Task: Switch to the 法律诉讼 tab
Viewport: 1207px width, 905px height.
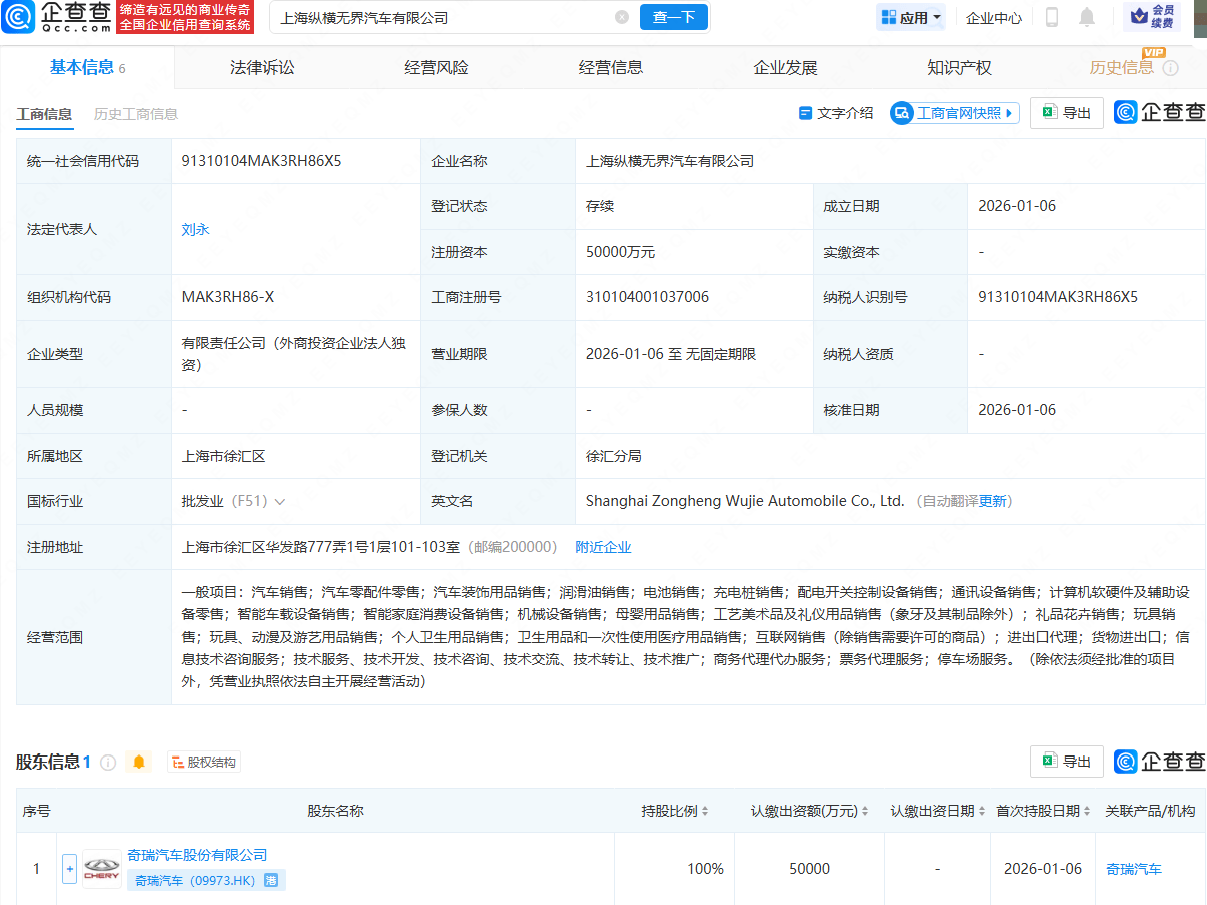Action: click(262, 68)
